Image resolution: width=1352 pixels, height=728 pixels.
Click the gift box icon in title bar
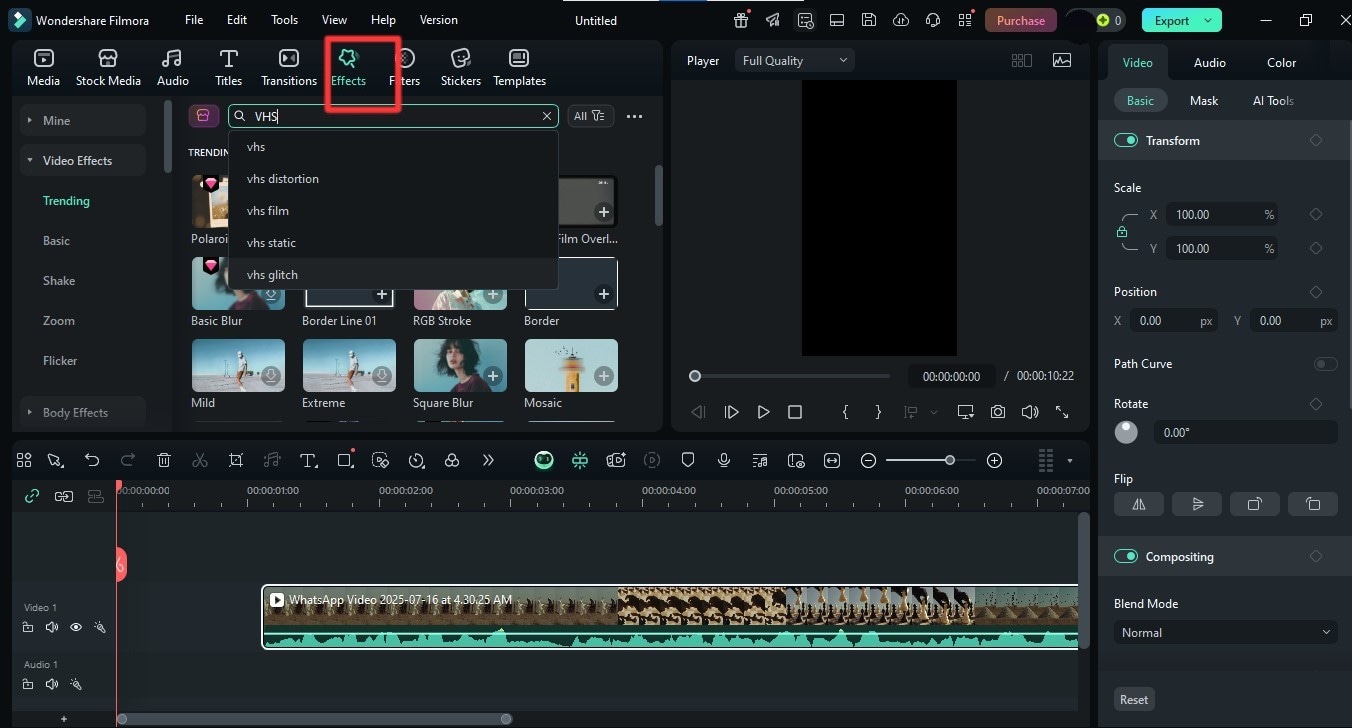[741, 20]
